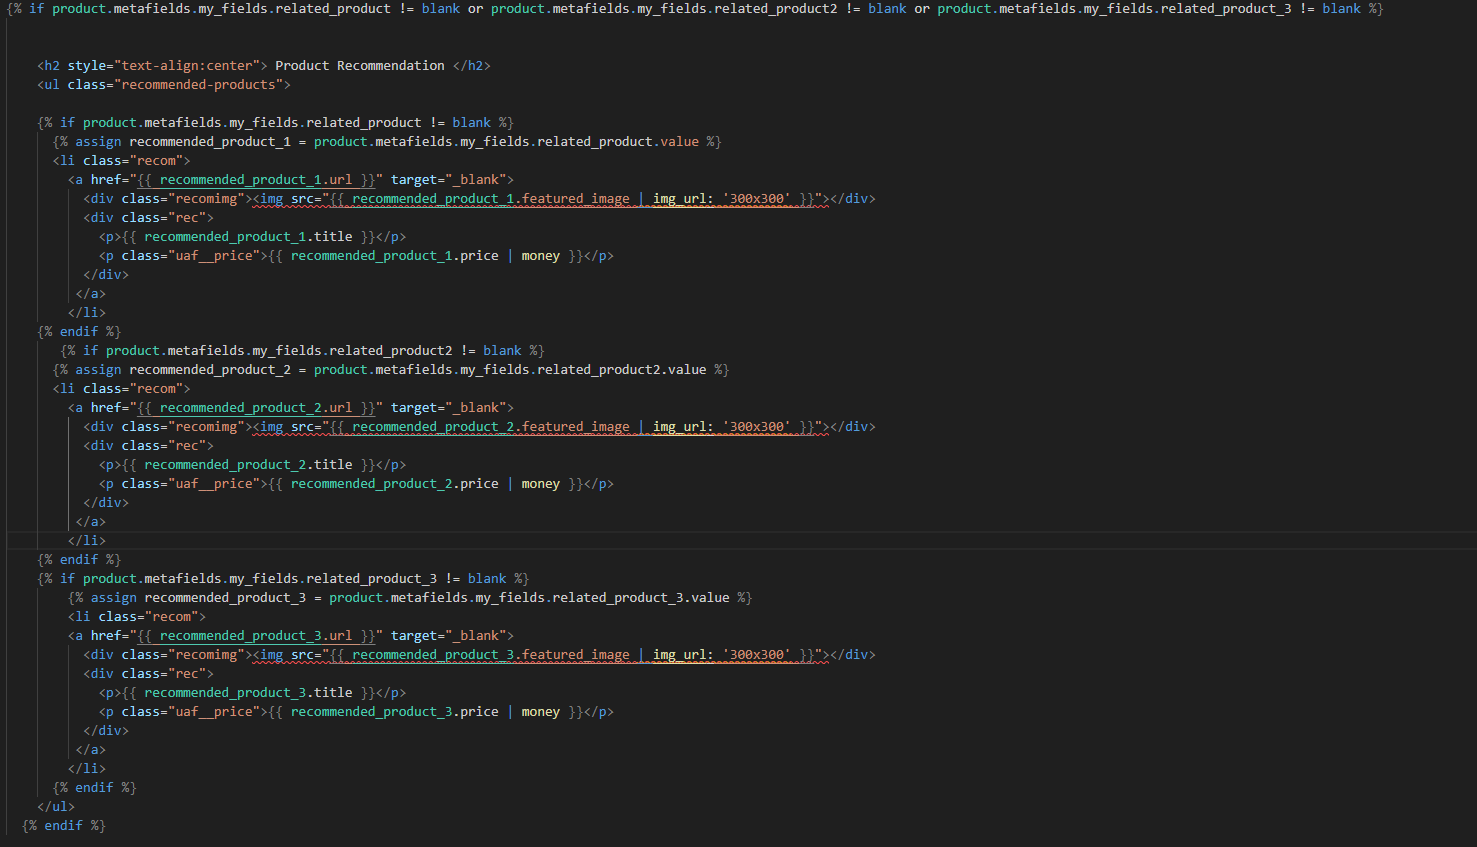This screenshot has width=1477, height=847.
Task: Click 'recommended_product_3' in the third assign statement
Action: [x=225, y=598]
